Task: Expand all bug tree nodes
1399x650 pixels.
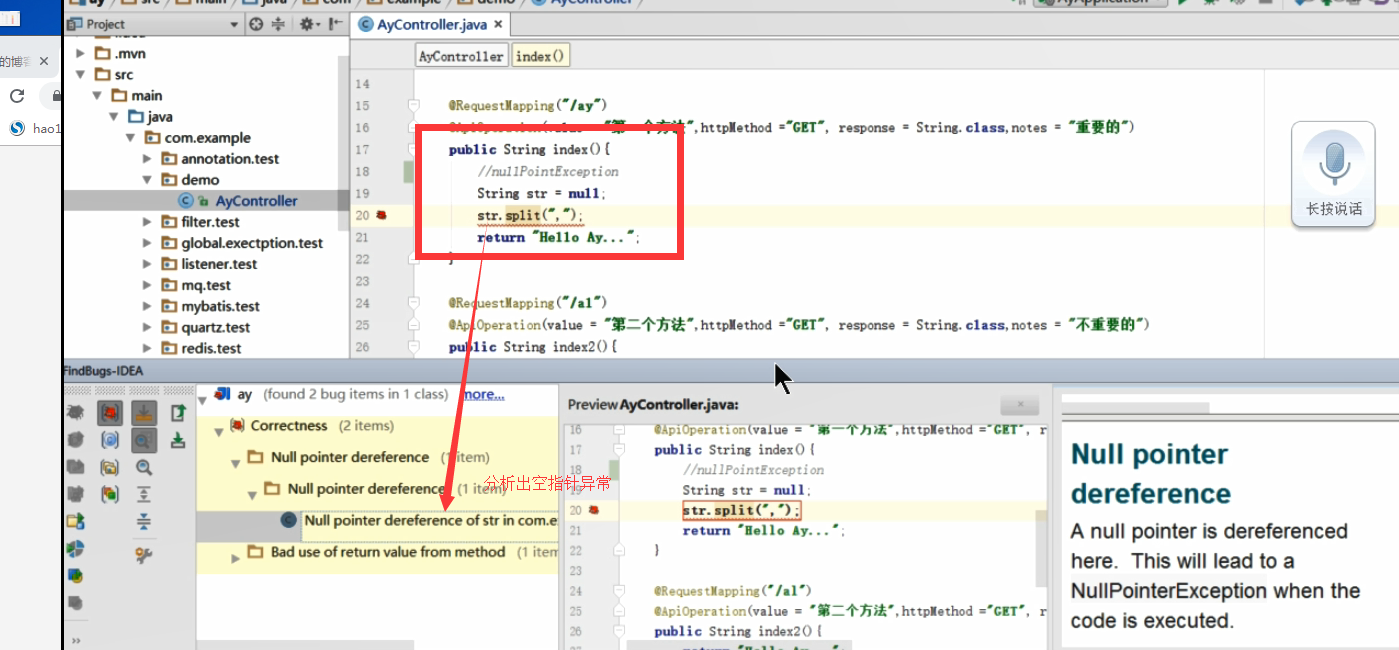Action: [x=144, y=494]
